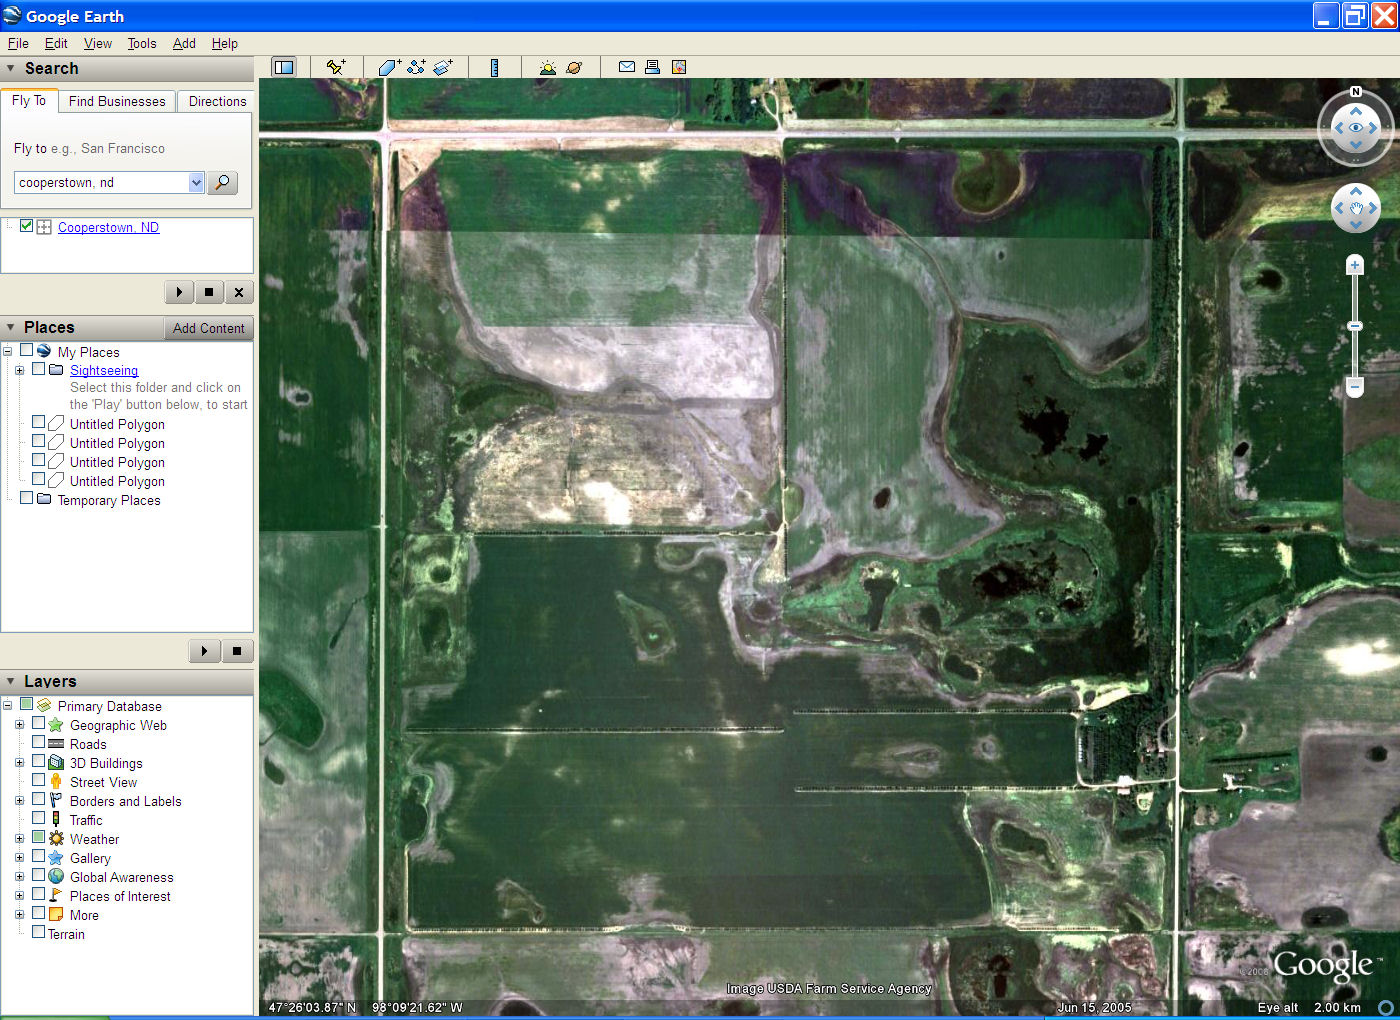Select the Fly To tab
The height and width of the screenshot is (1020, 1400).
[x=29, y=100]
